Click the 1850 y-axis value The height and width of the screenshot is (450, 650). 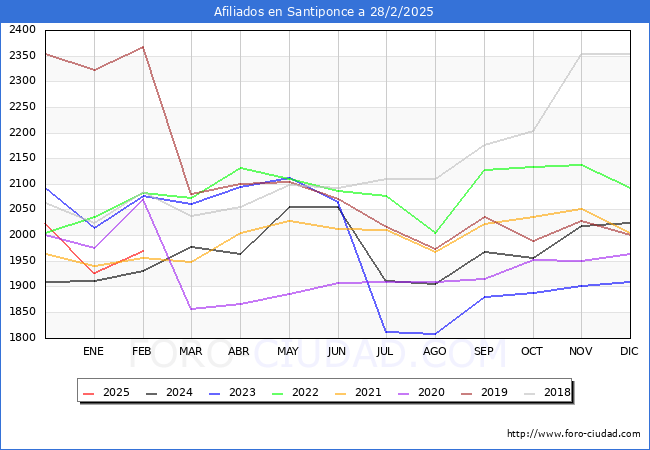point(22,312)
